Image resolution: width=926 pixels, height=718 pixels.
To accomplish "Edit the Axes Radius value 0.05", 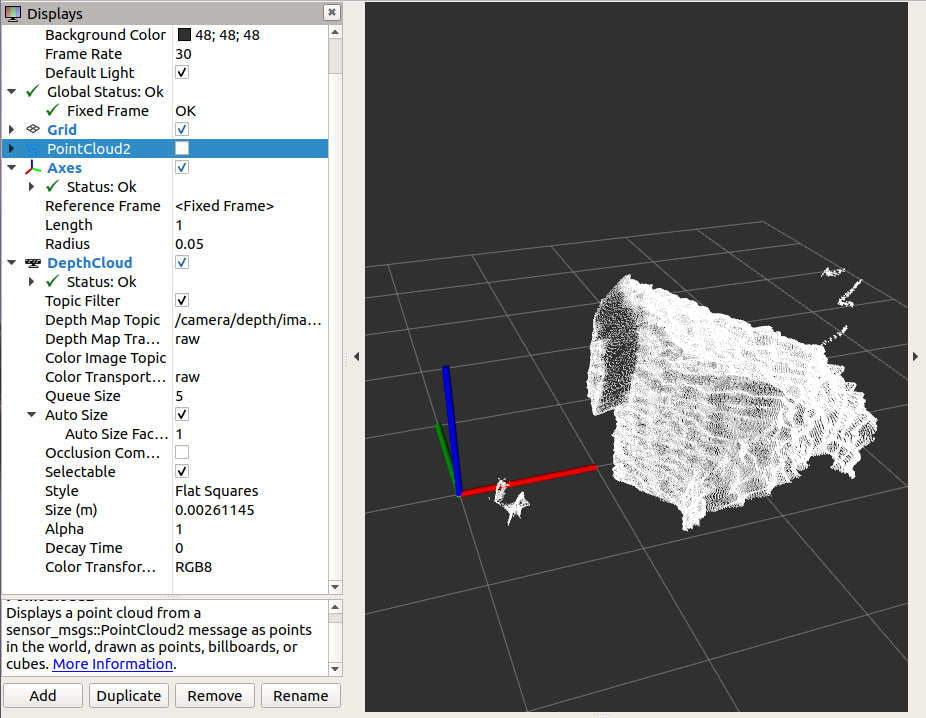I will click(250, 244).
